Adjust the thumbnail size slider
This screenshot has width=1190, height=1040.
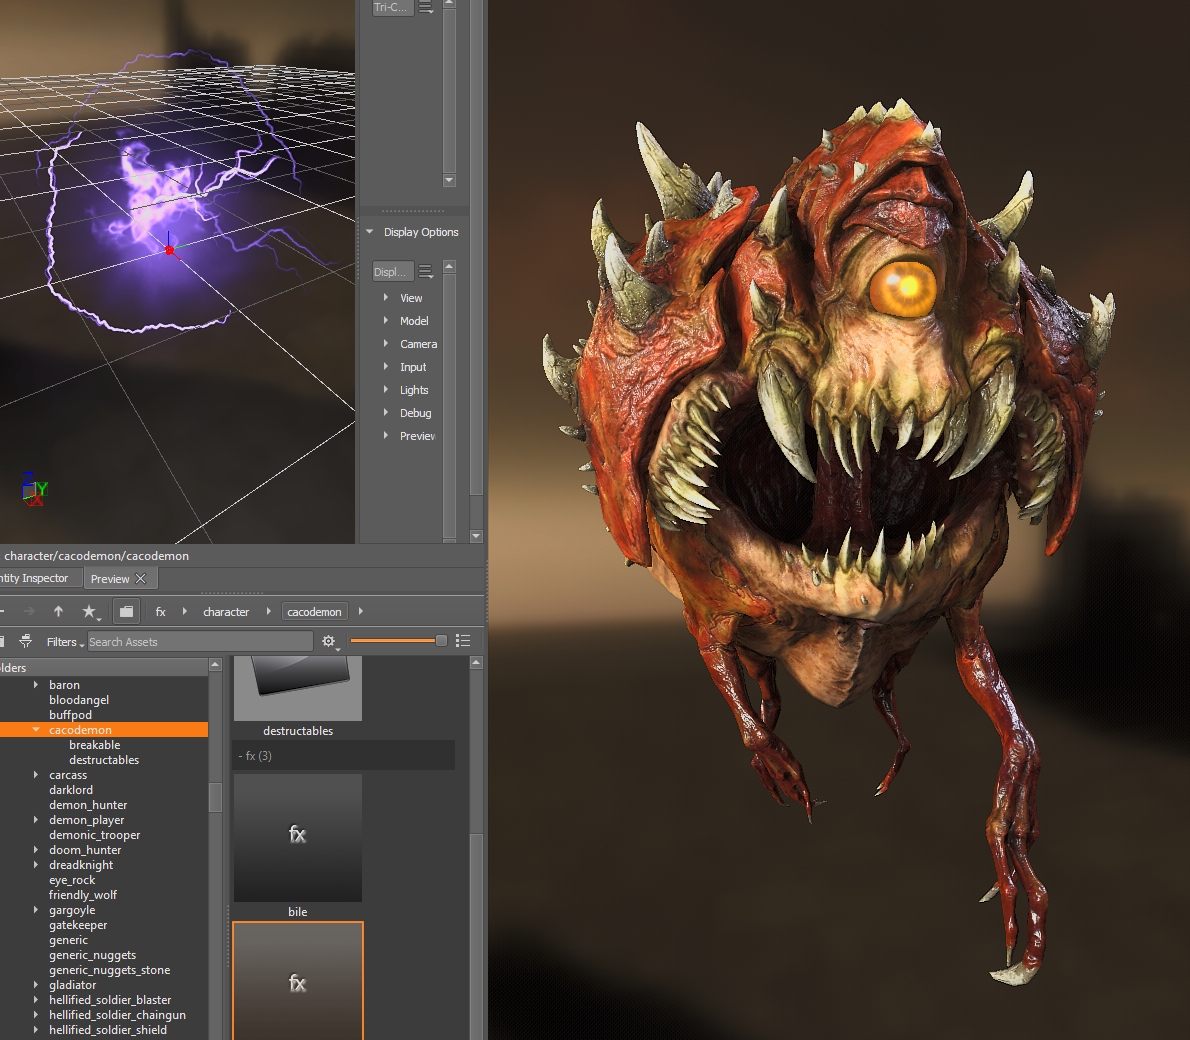pyautogui.click(x=440, y=641)
